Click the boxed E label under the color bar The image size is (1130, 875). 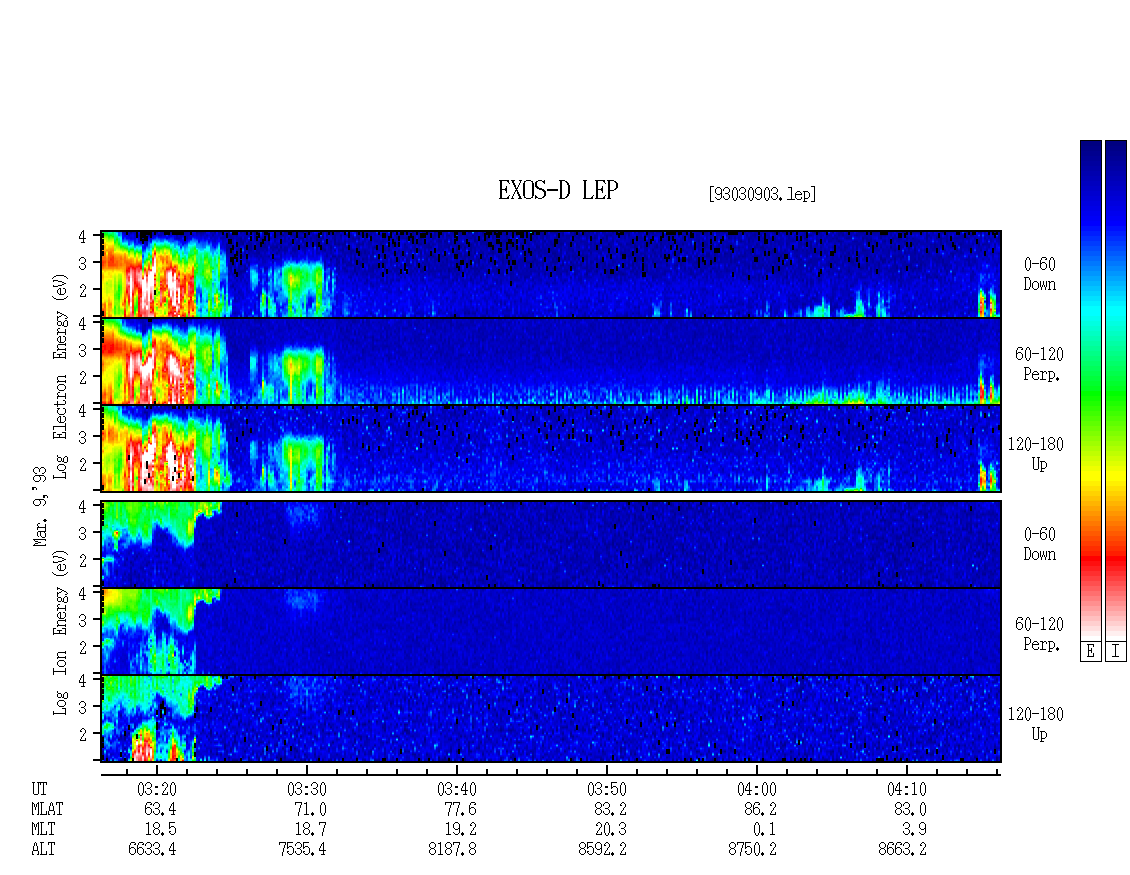[x=1090, y=652]
